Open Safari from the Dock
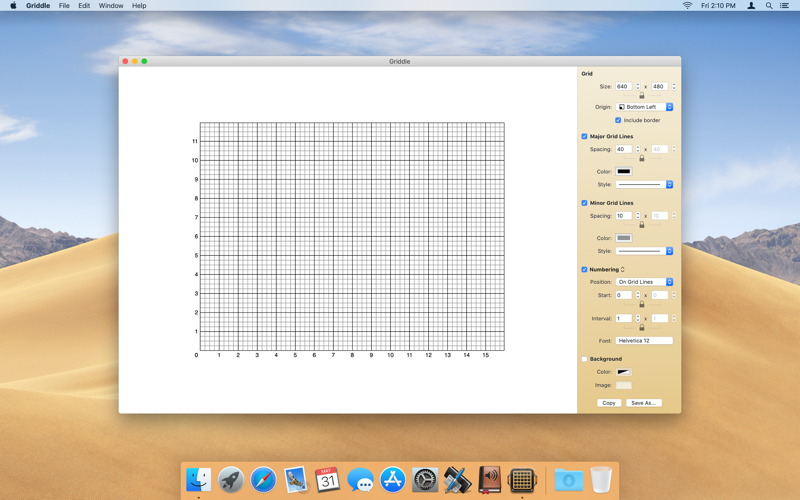 pyautogui.click(x=263, y=480)
